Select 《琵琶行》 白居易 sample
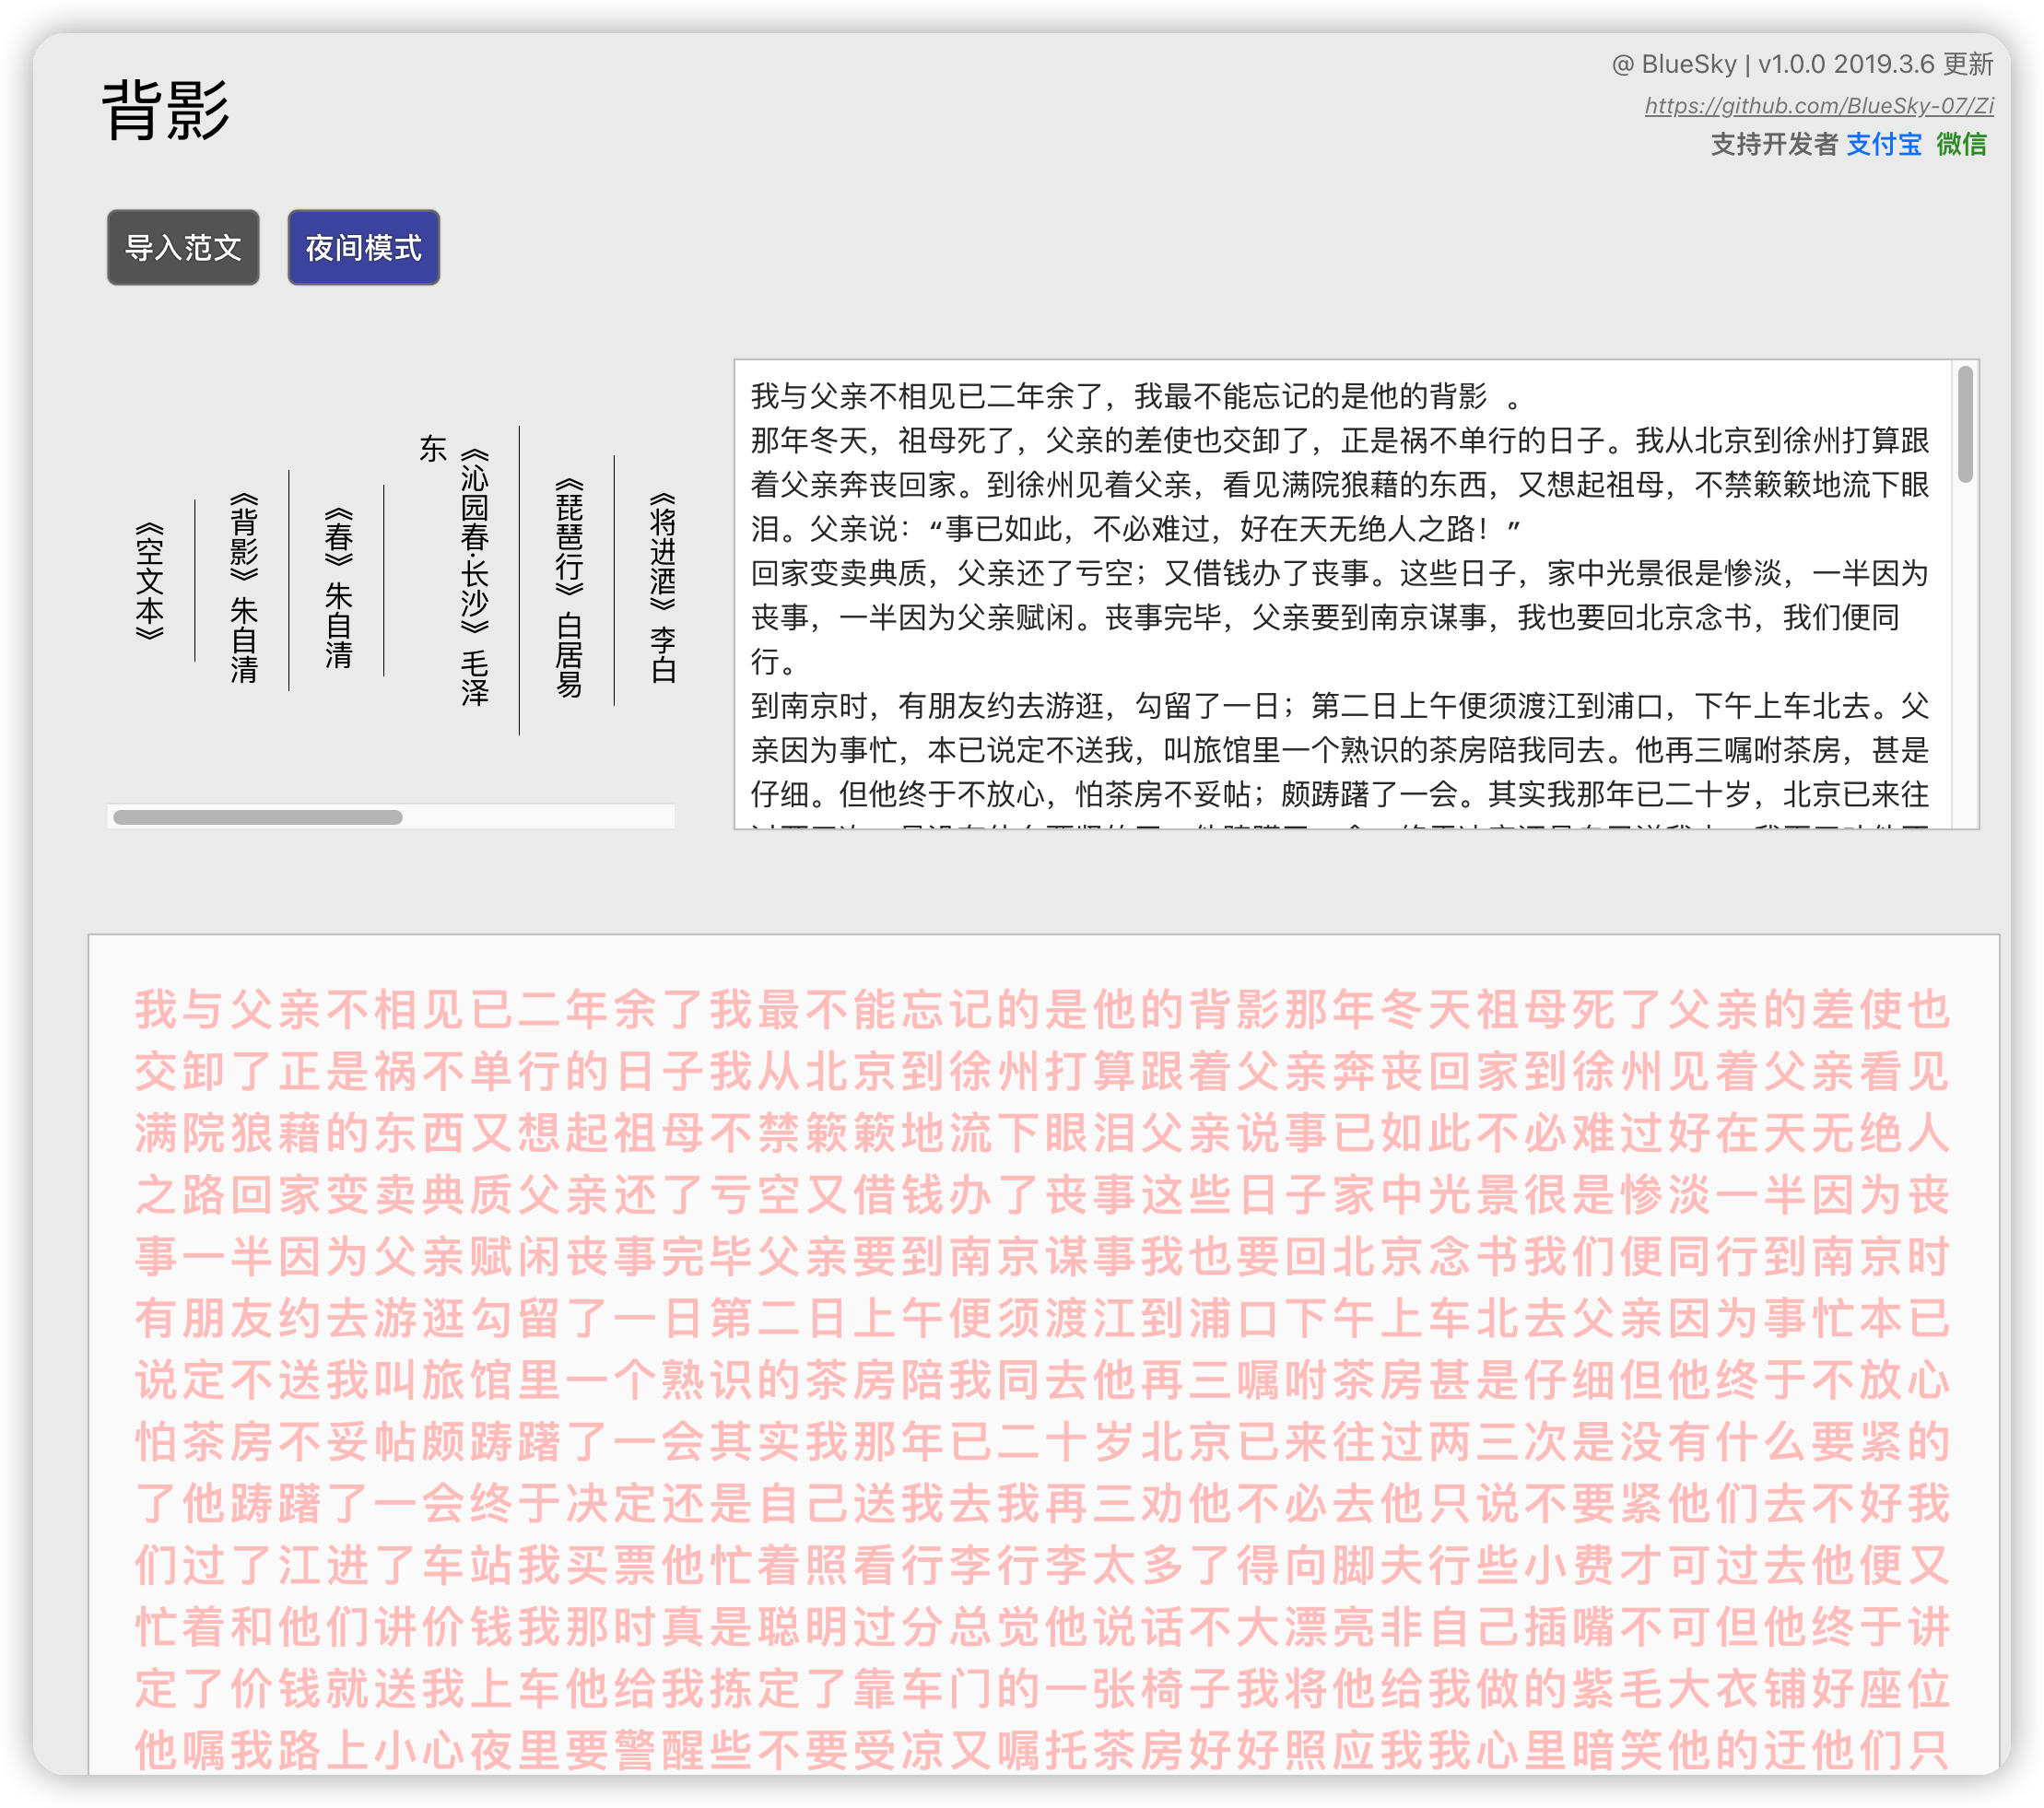 point(568,588)
